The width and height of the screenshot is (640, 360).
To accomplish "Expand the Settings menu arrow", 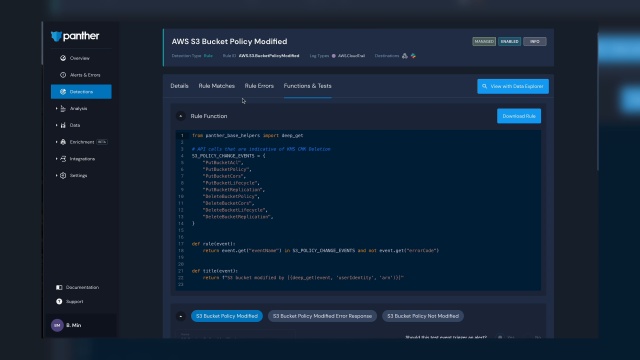I will click(x=56, y=175).
